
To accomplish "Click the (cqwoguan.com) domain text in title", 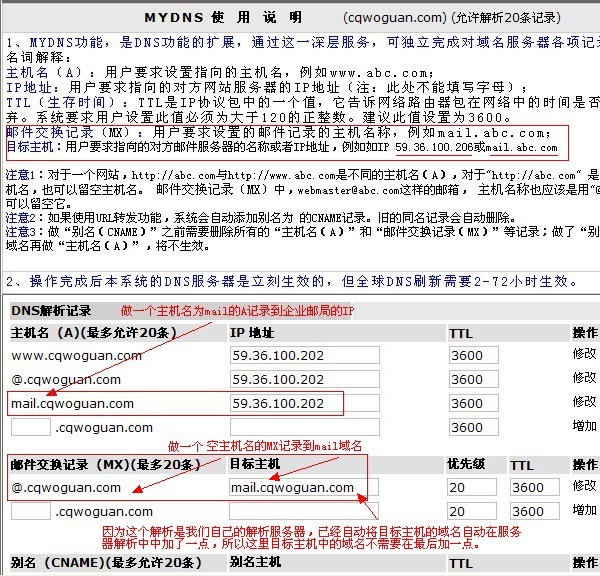I will 395,18.
